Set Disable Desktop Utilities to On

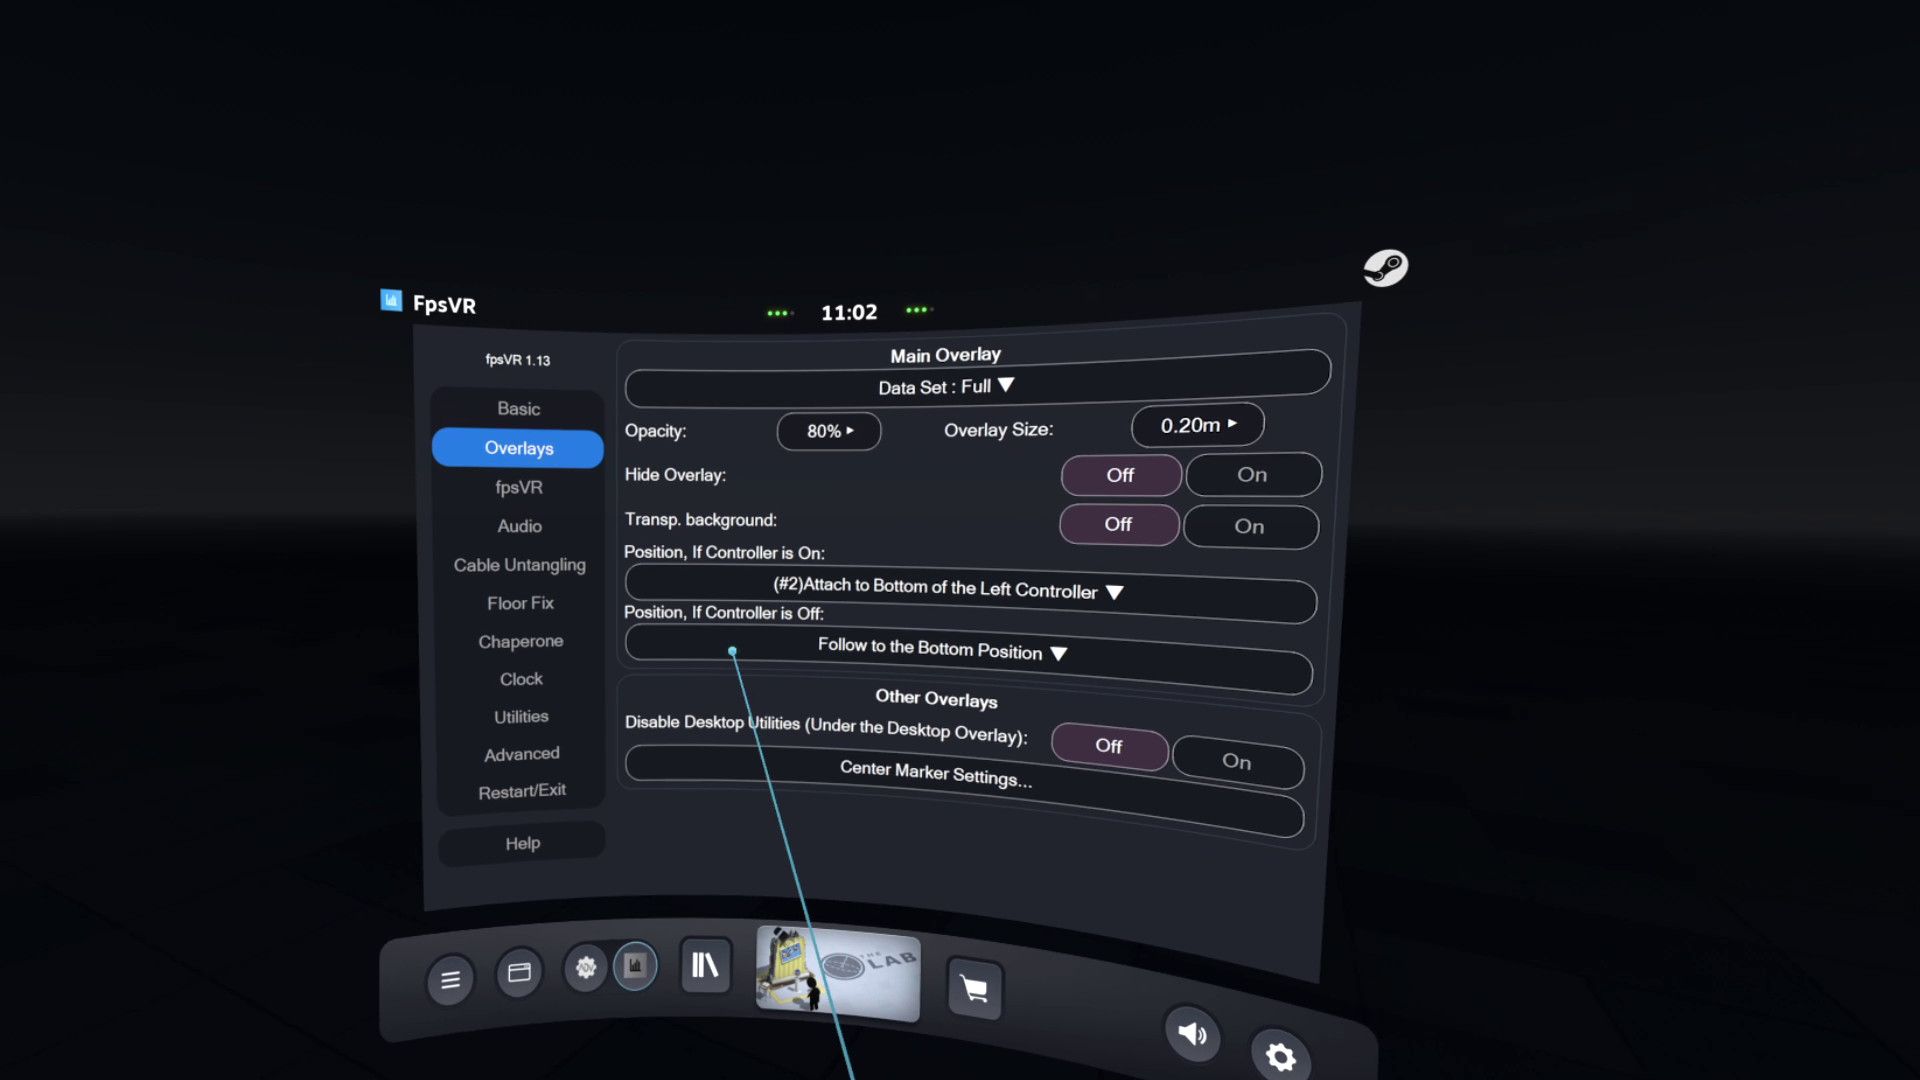1238,761
